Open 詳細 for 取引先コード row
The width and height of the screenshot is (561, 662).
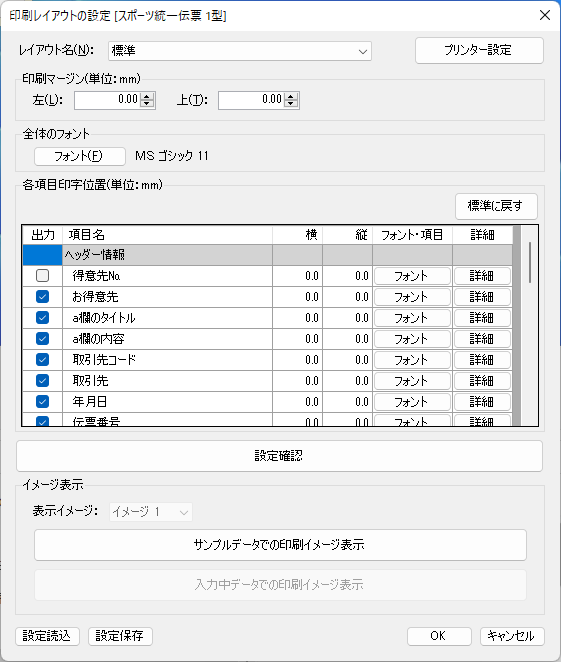click(482, 360)
